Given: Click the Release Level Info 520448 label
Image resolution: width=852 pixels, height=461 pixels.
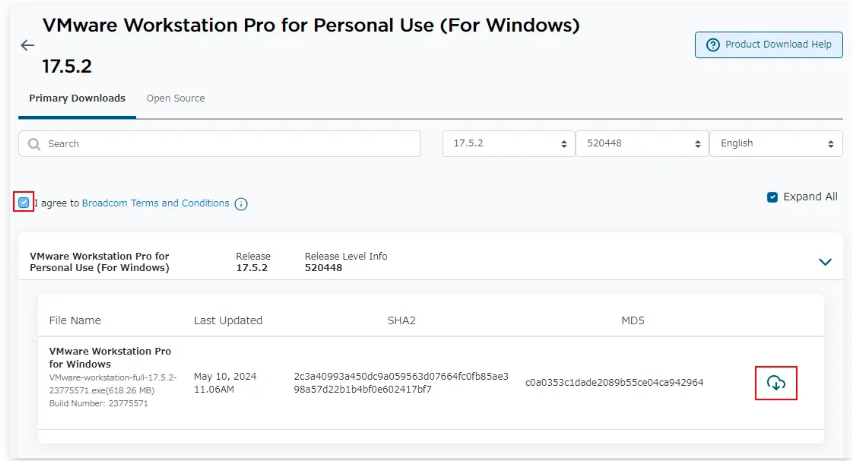Looking at the screenshot, I should pyautogui.click(x=346, y=262).
